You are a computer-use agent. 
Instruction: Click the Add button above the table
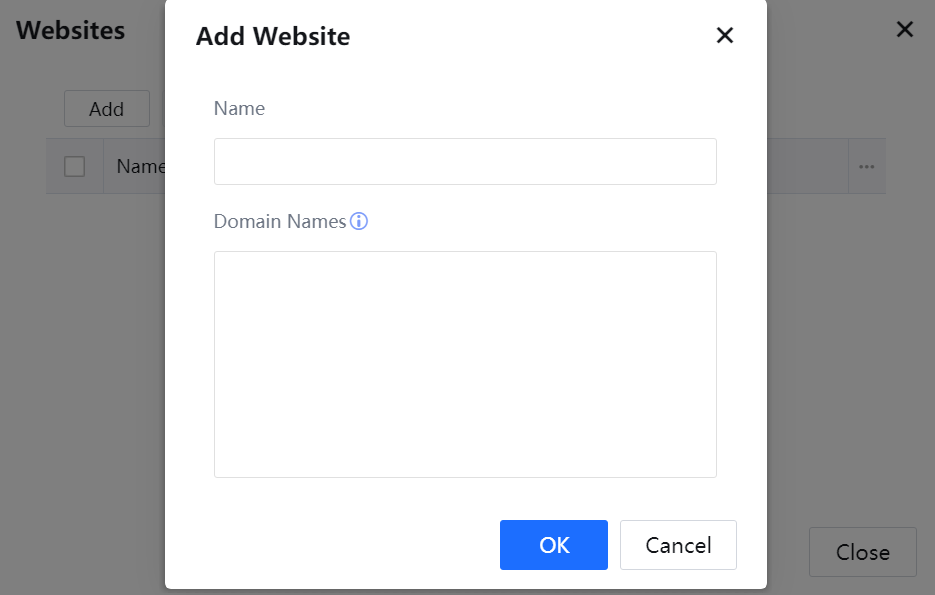106,109
